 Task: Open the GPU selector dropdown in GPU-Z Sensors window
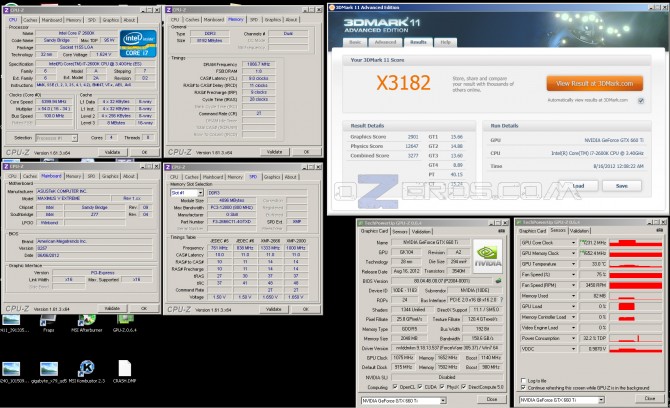[x=601, y=400]
